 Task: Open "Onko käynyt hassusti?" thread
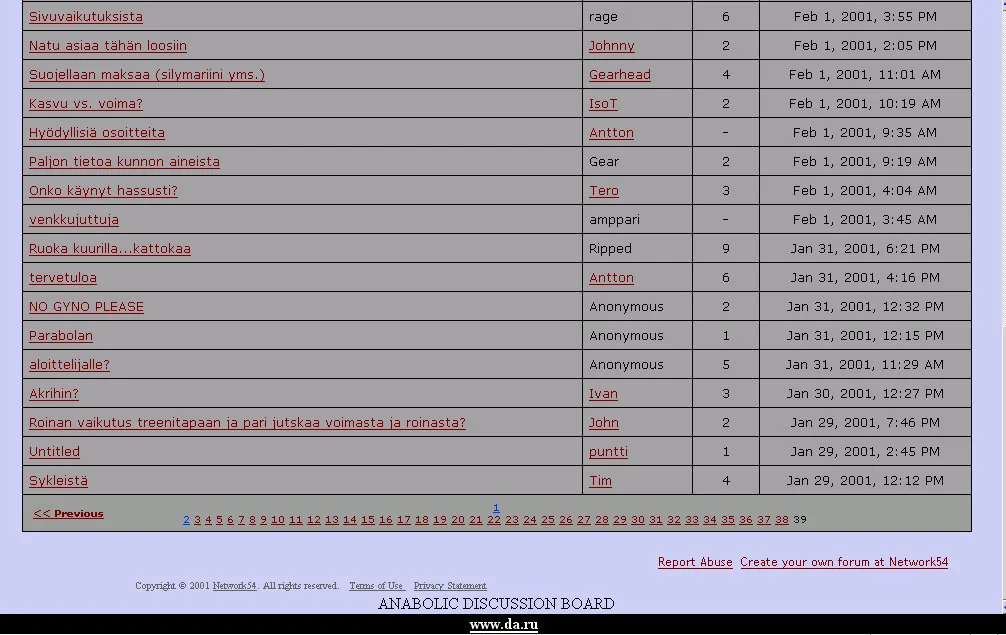(103, 191)
